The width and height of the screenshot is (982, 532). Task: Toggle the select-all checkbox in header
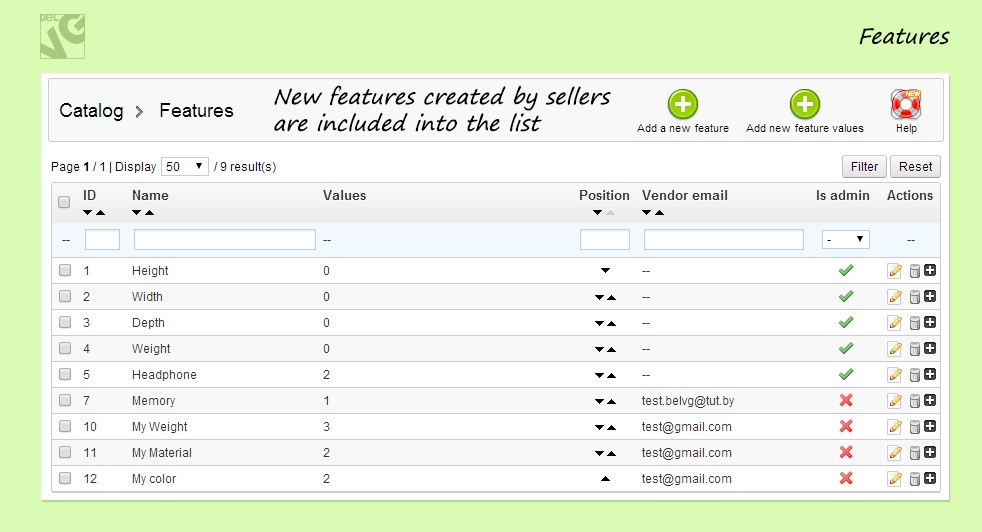coord(65,202)
